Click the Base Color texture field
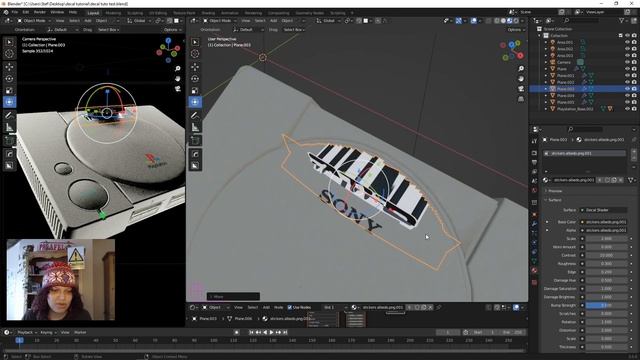This screenshot has height=360, width=640. (x=604, y=222)
